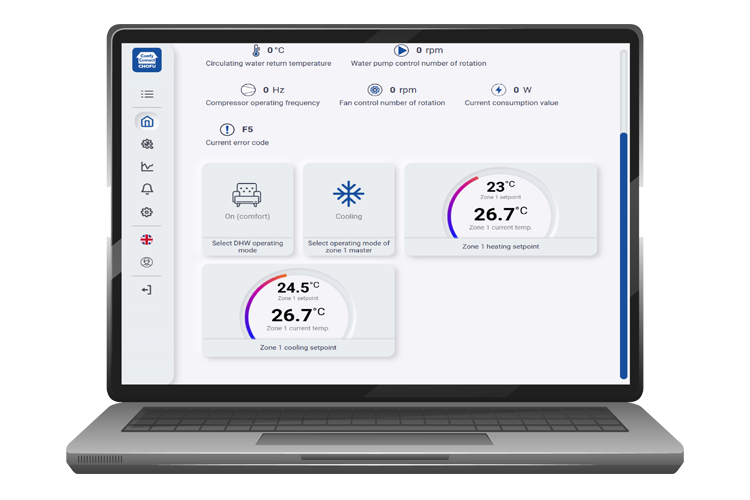Click the snowflake Cooling icon
Screen dimensions: 750x500
tap(349, 194)
